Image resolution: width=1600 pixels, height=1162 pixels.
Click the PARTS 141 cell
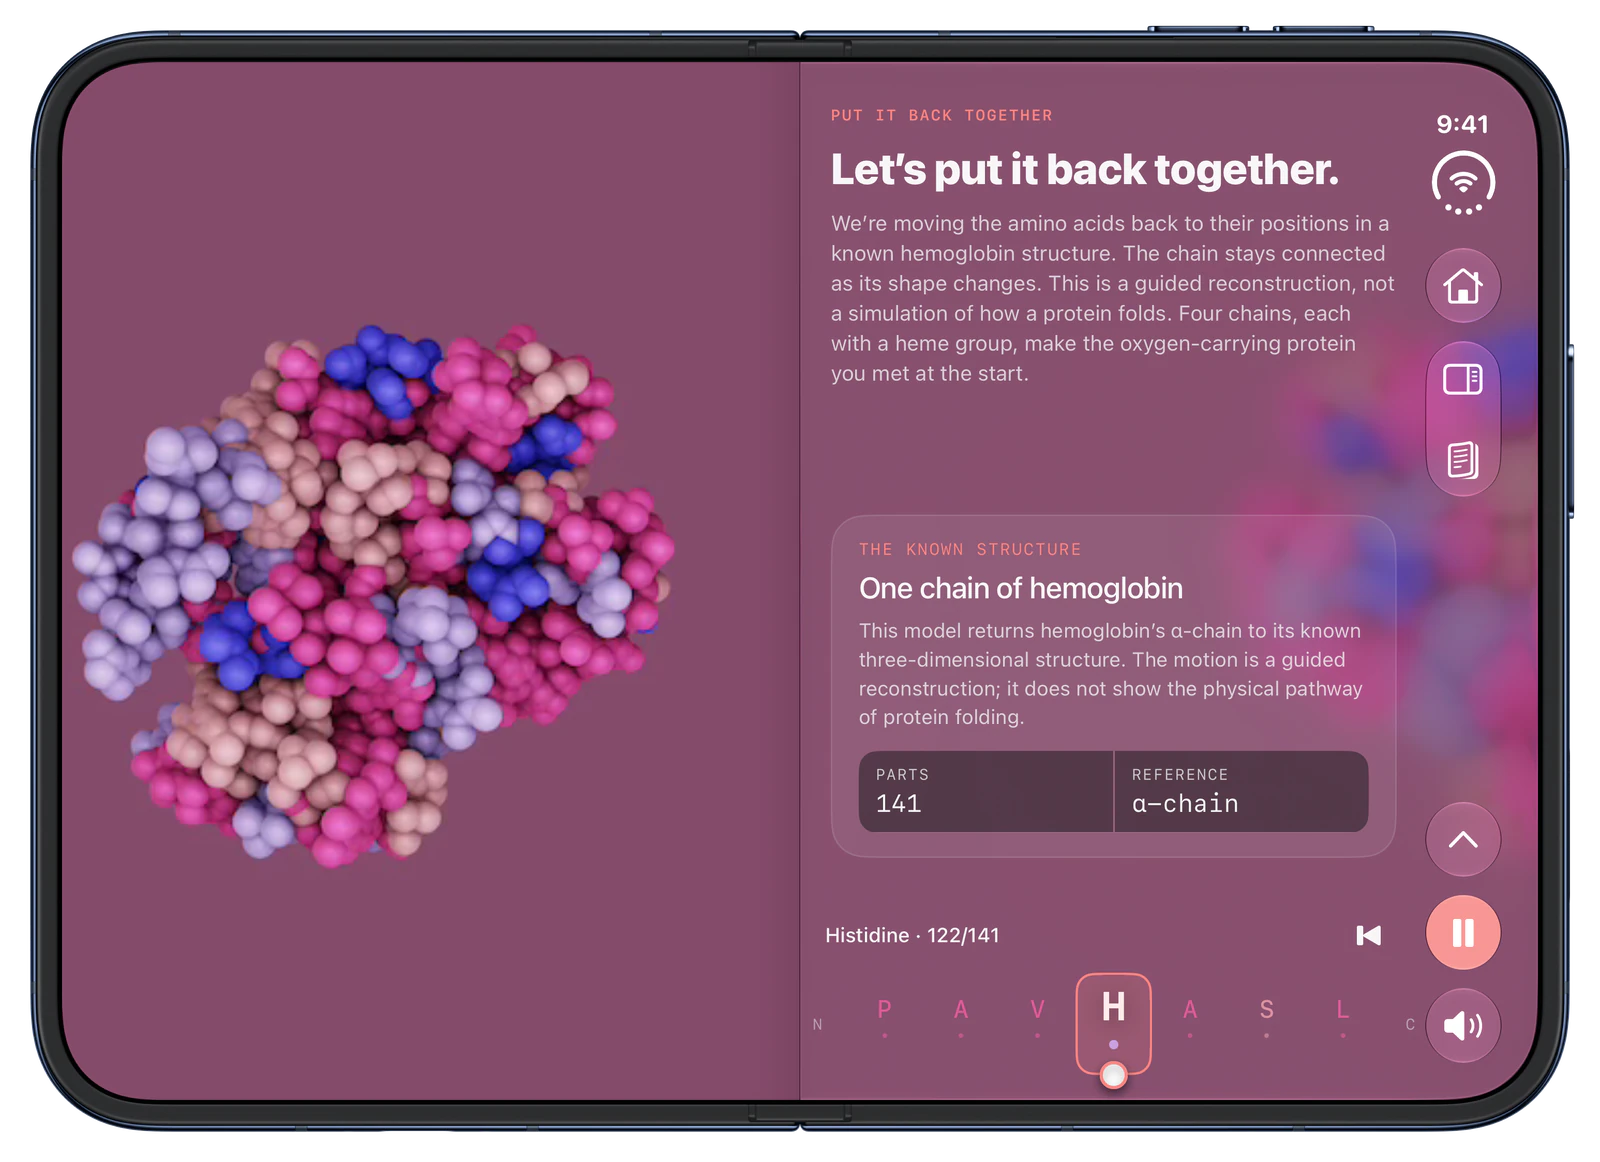[x=986, y=791]
